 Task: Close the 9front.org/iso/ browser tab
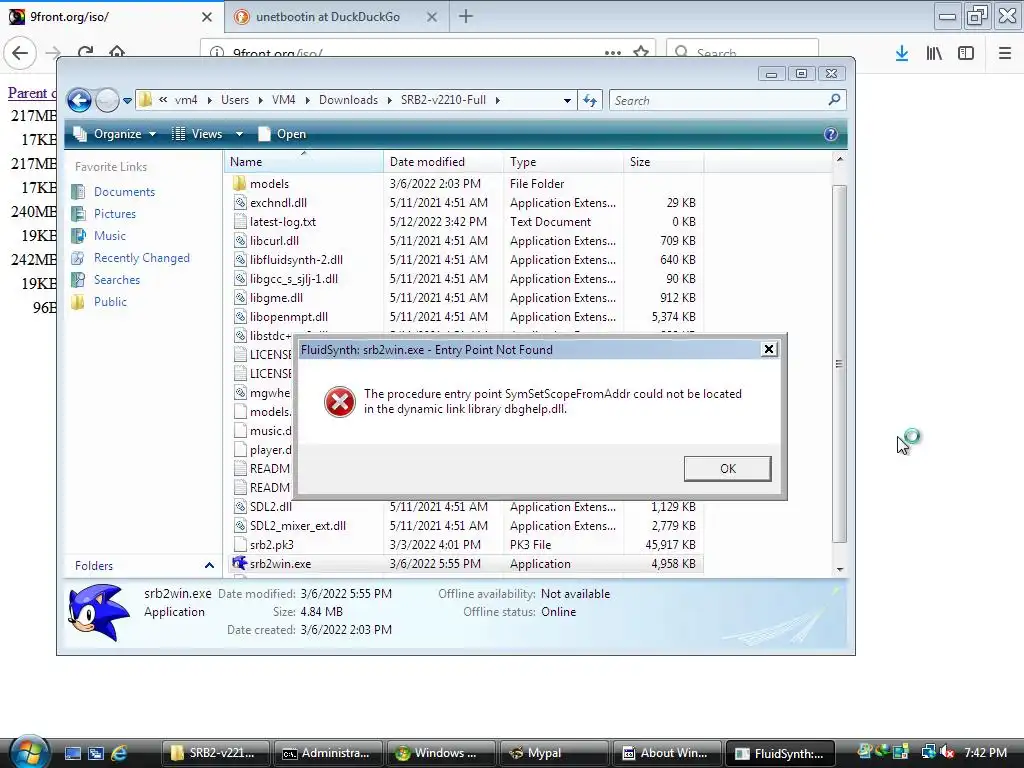206,17
